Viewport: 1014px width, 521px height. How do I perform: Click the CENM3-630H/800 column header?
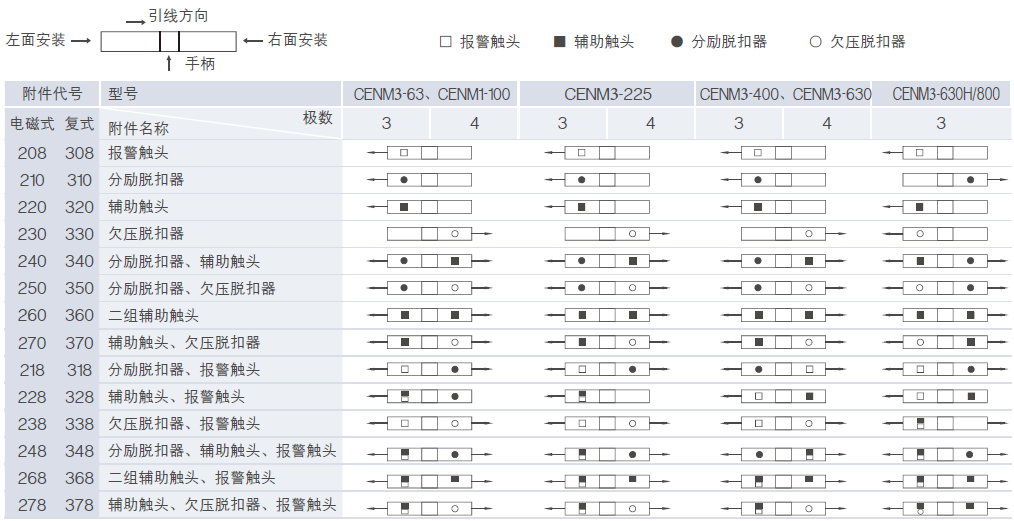[x=942, y=94]
